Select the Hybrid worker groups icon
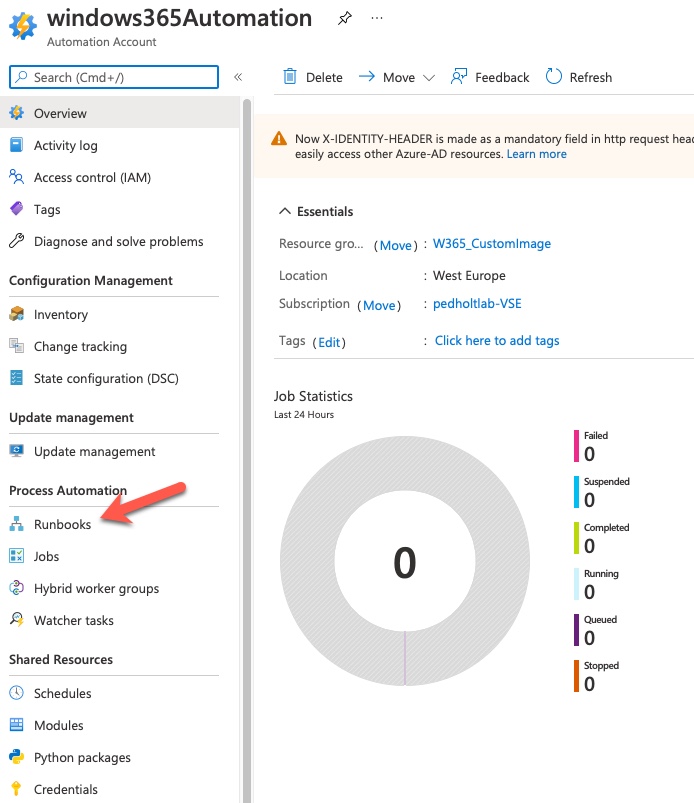The width and height of the screenshot is (694, 803). tap(16, 588)
